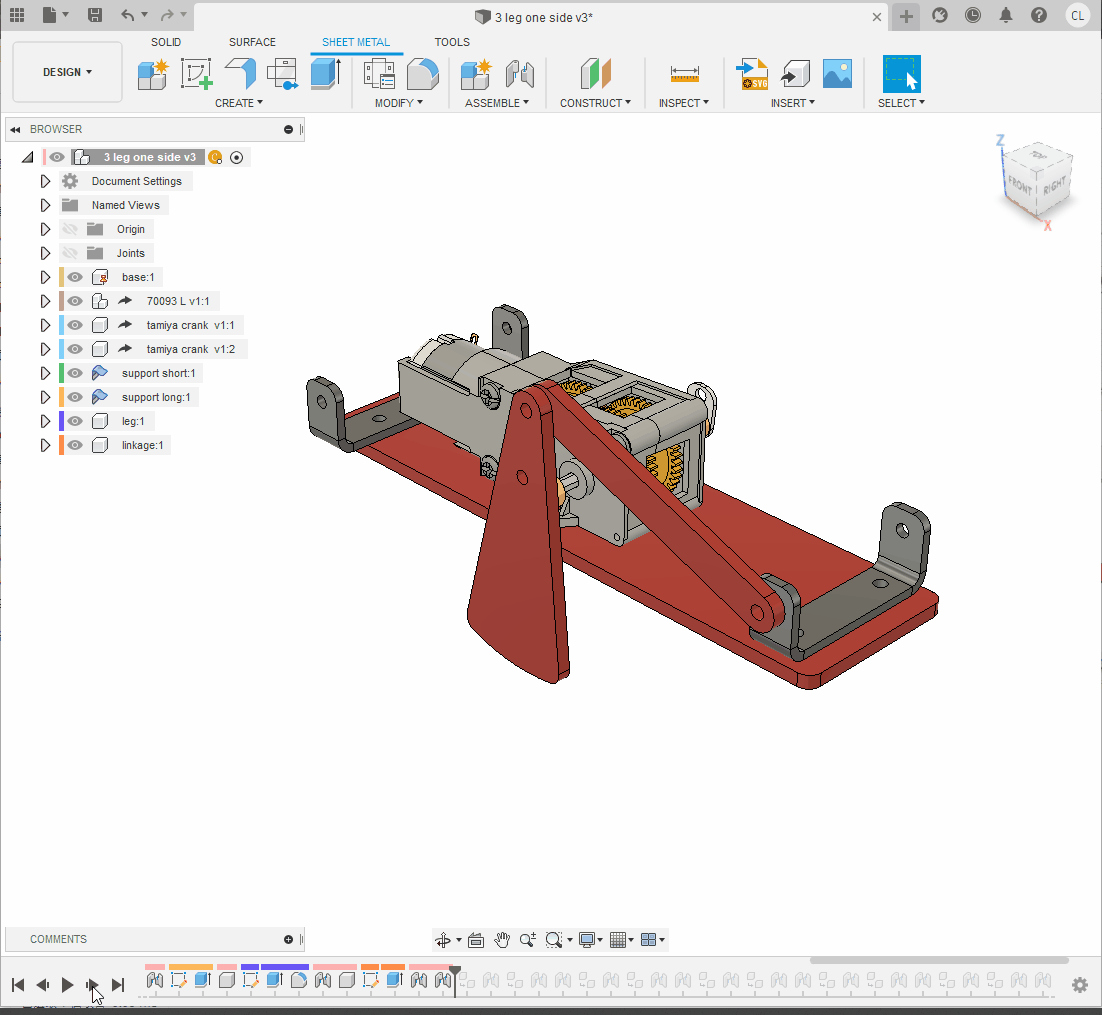Switch to the TOOLS tab

[x=452, y=42]
